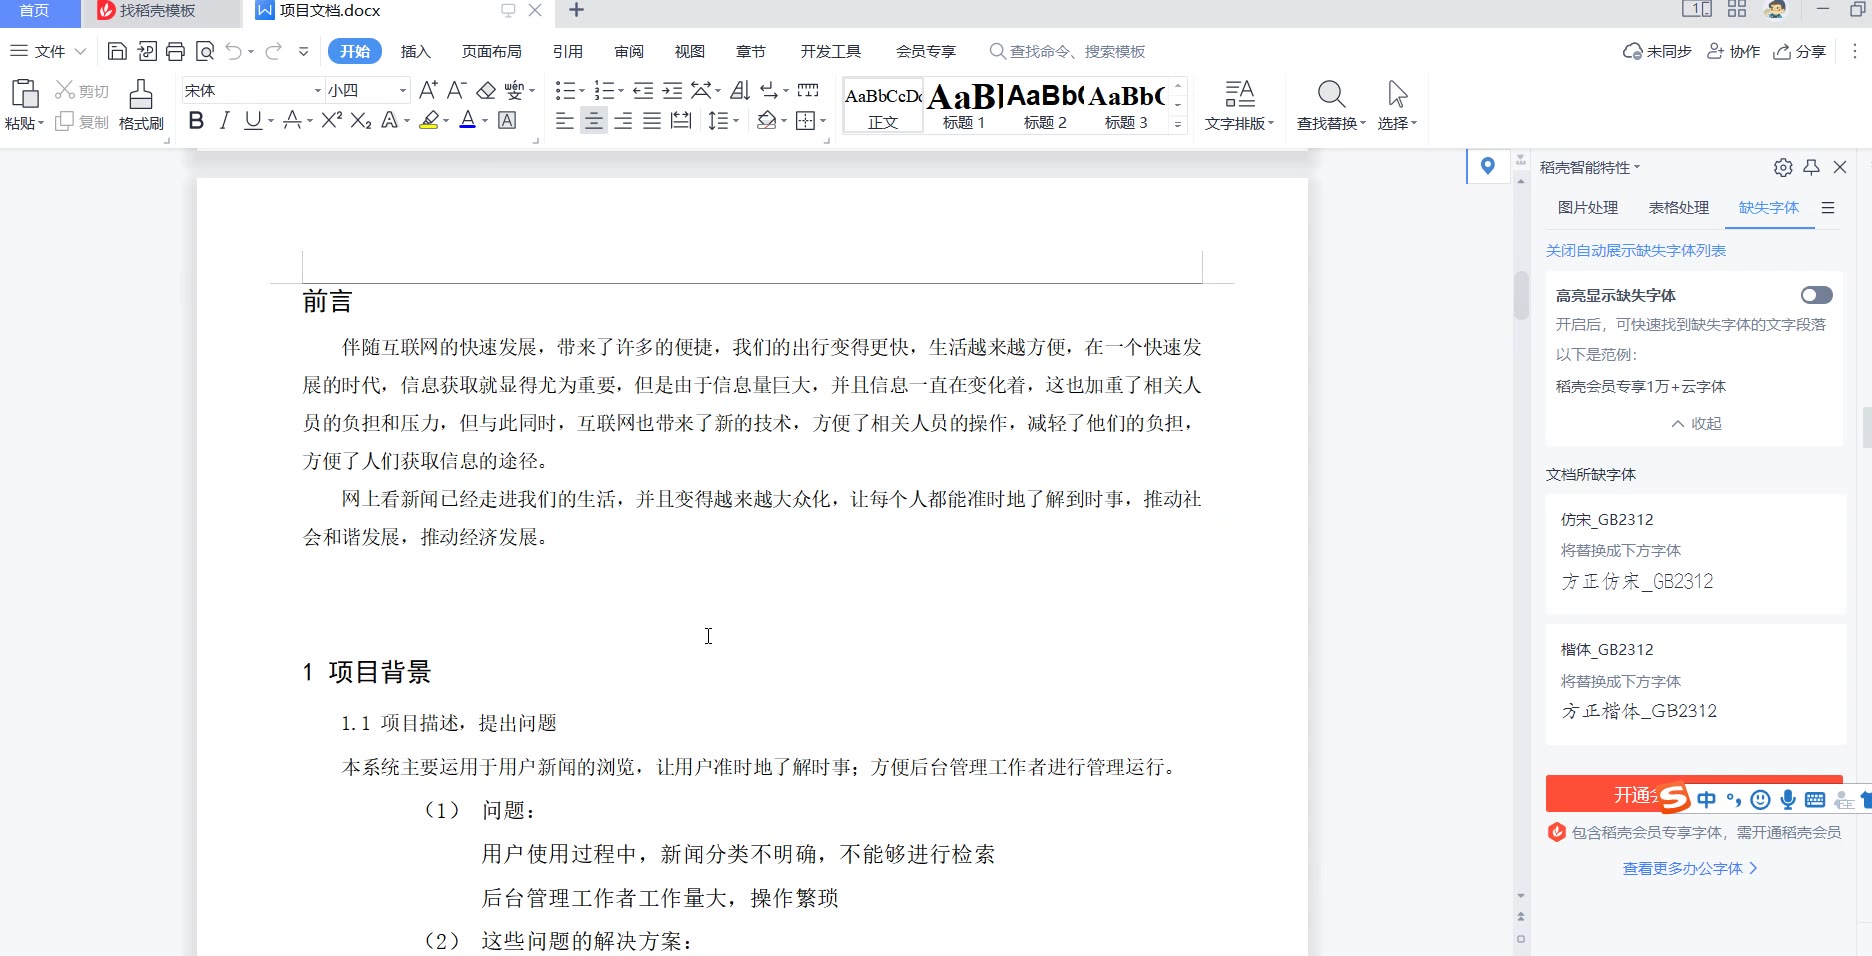Open panel tabs overflow menu icon
The height and width of the screenshot is (956, 1872).
click(1828, 208)
